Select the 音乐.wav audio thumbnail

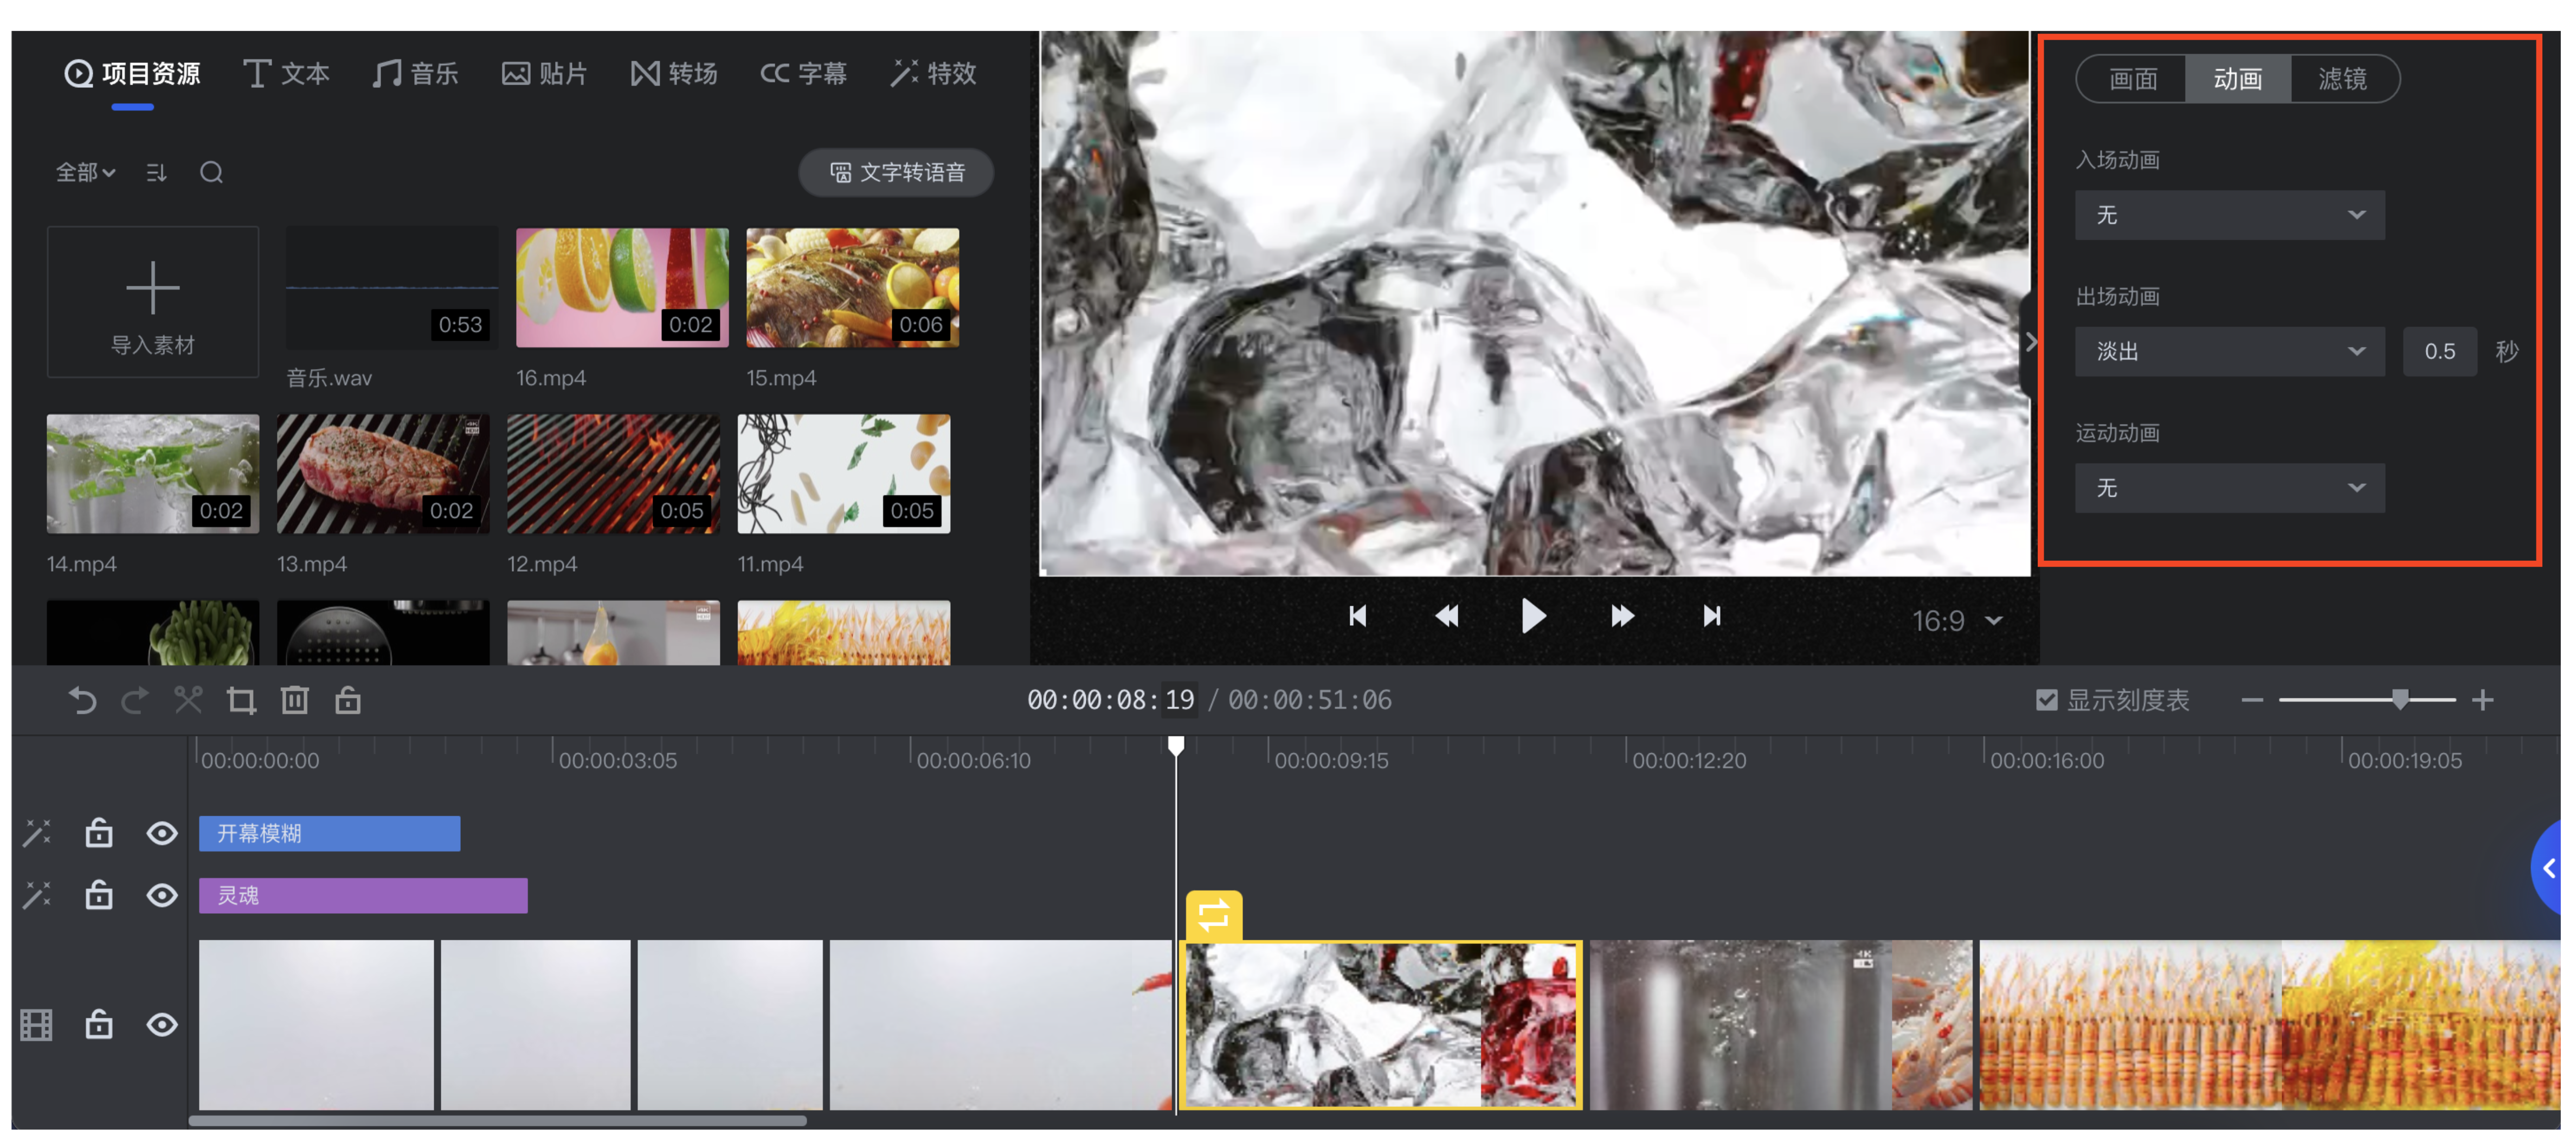coord(392,287)
